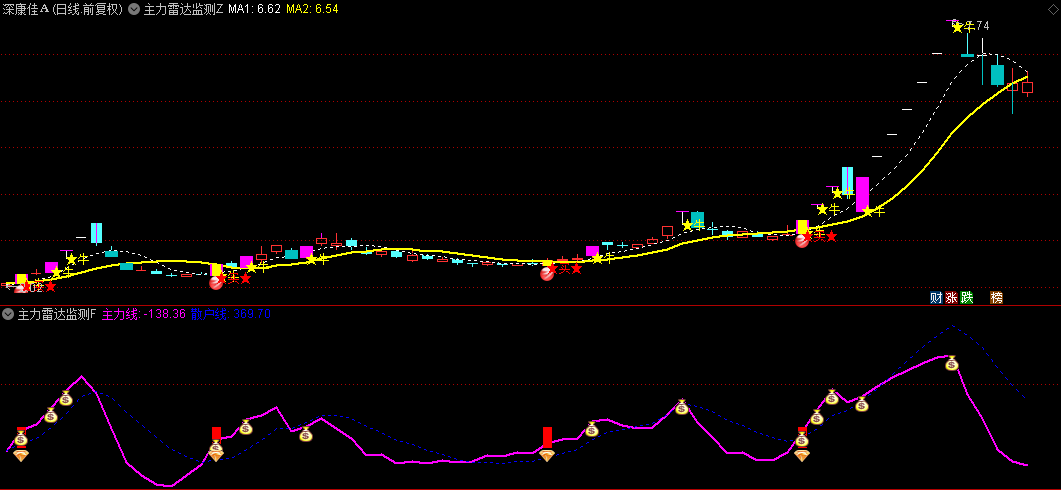Expand the dropdown arrow beside 主力雷达监测Z
This screenshot has width=1061, height=490.
(135, 9)
